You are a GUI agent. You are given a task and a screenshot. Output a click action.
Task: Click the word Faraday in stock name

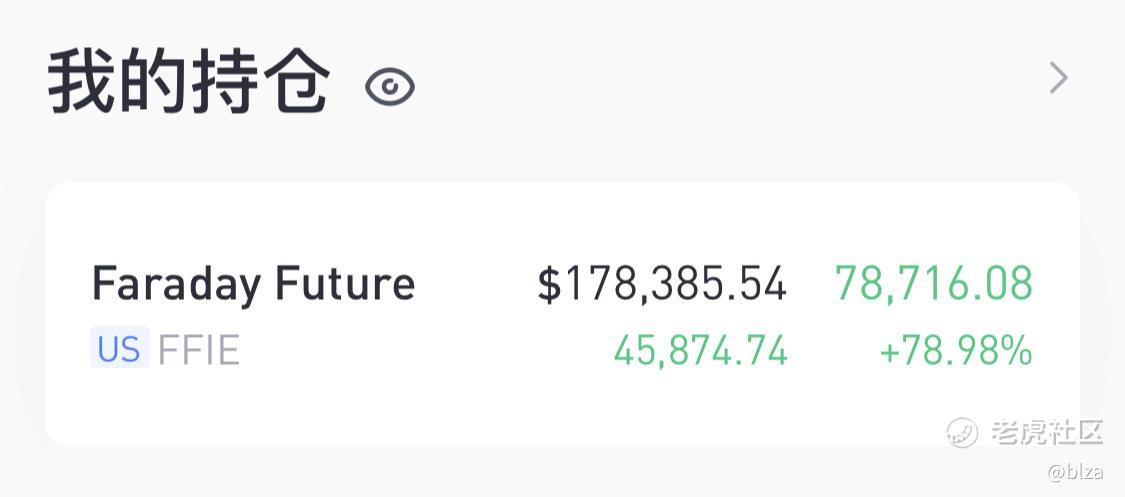coord(176,286)
